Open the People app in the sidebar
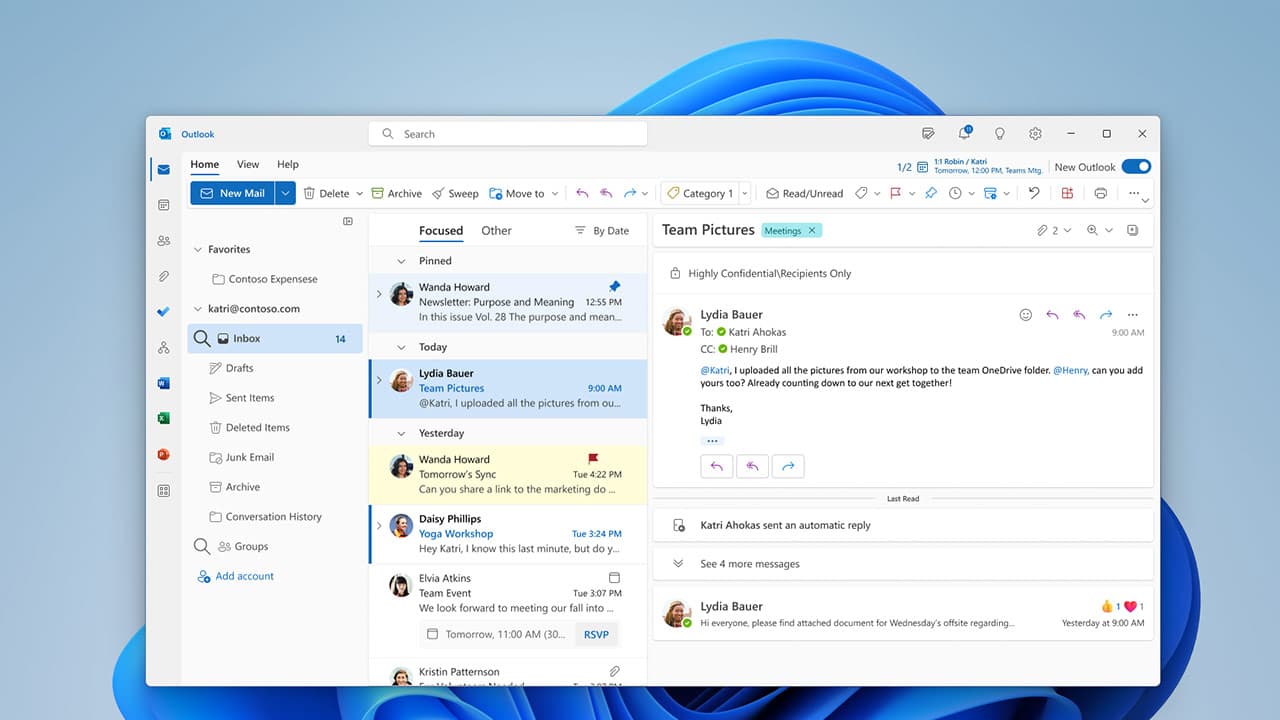The image size is (1280, 720). 163,241
